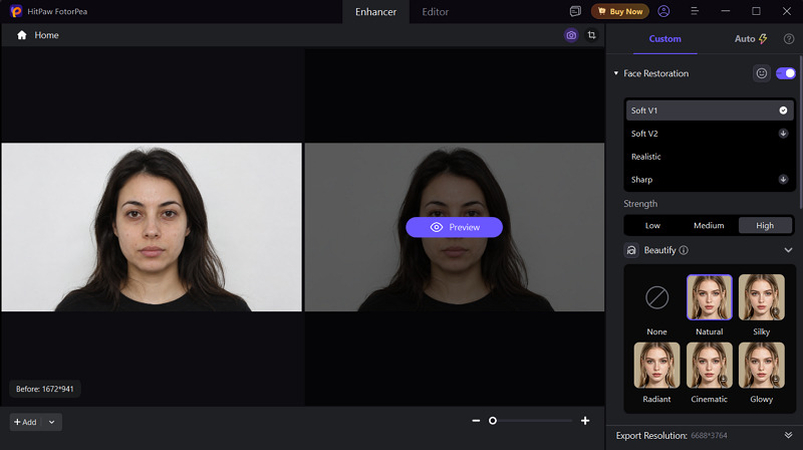Click the Strength label
Image resolution: width=803 pixels, height=450 pixels.
pos(640,204)
